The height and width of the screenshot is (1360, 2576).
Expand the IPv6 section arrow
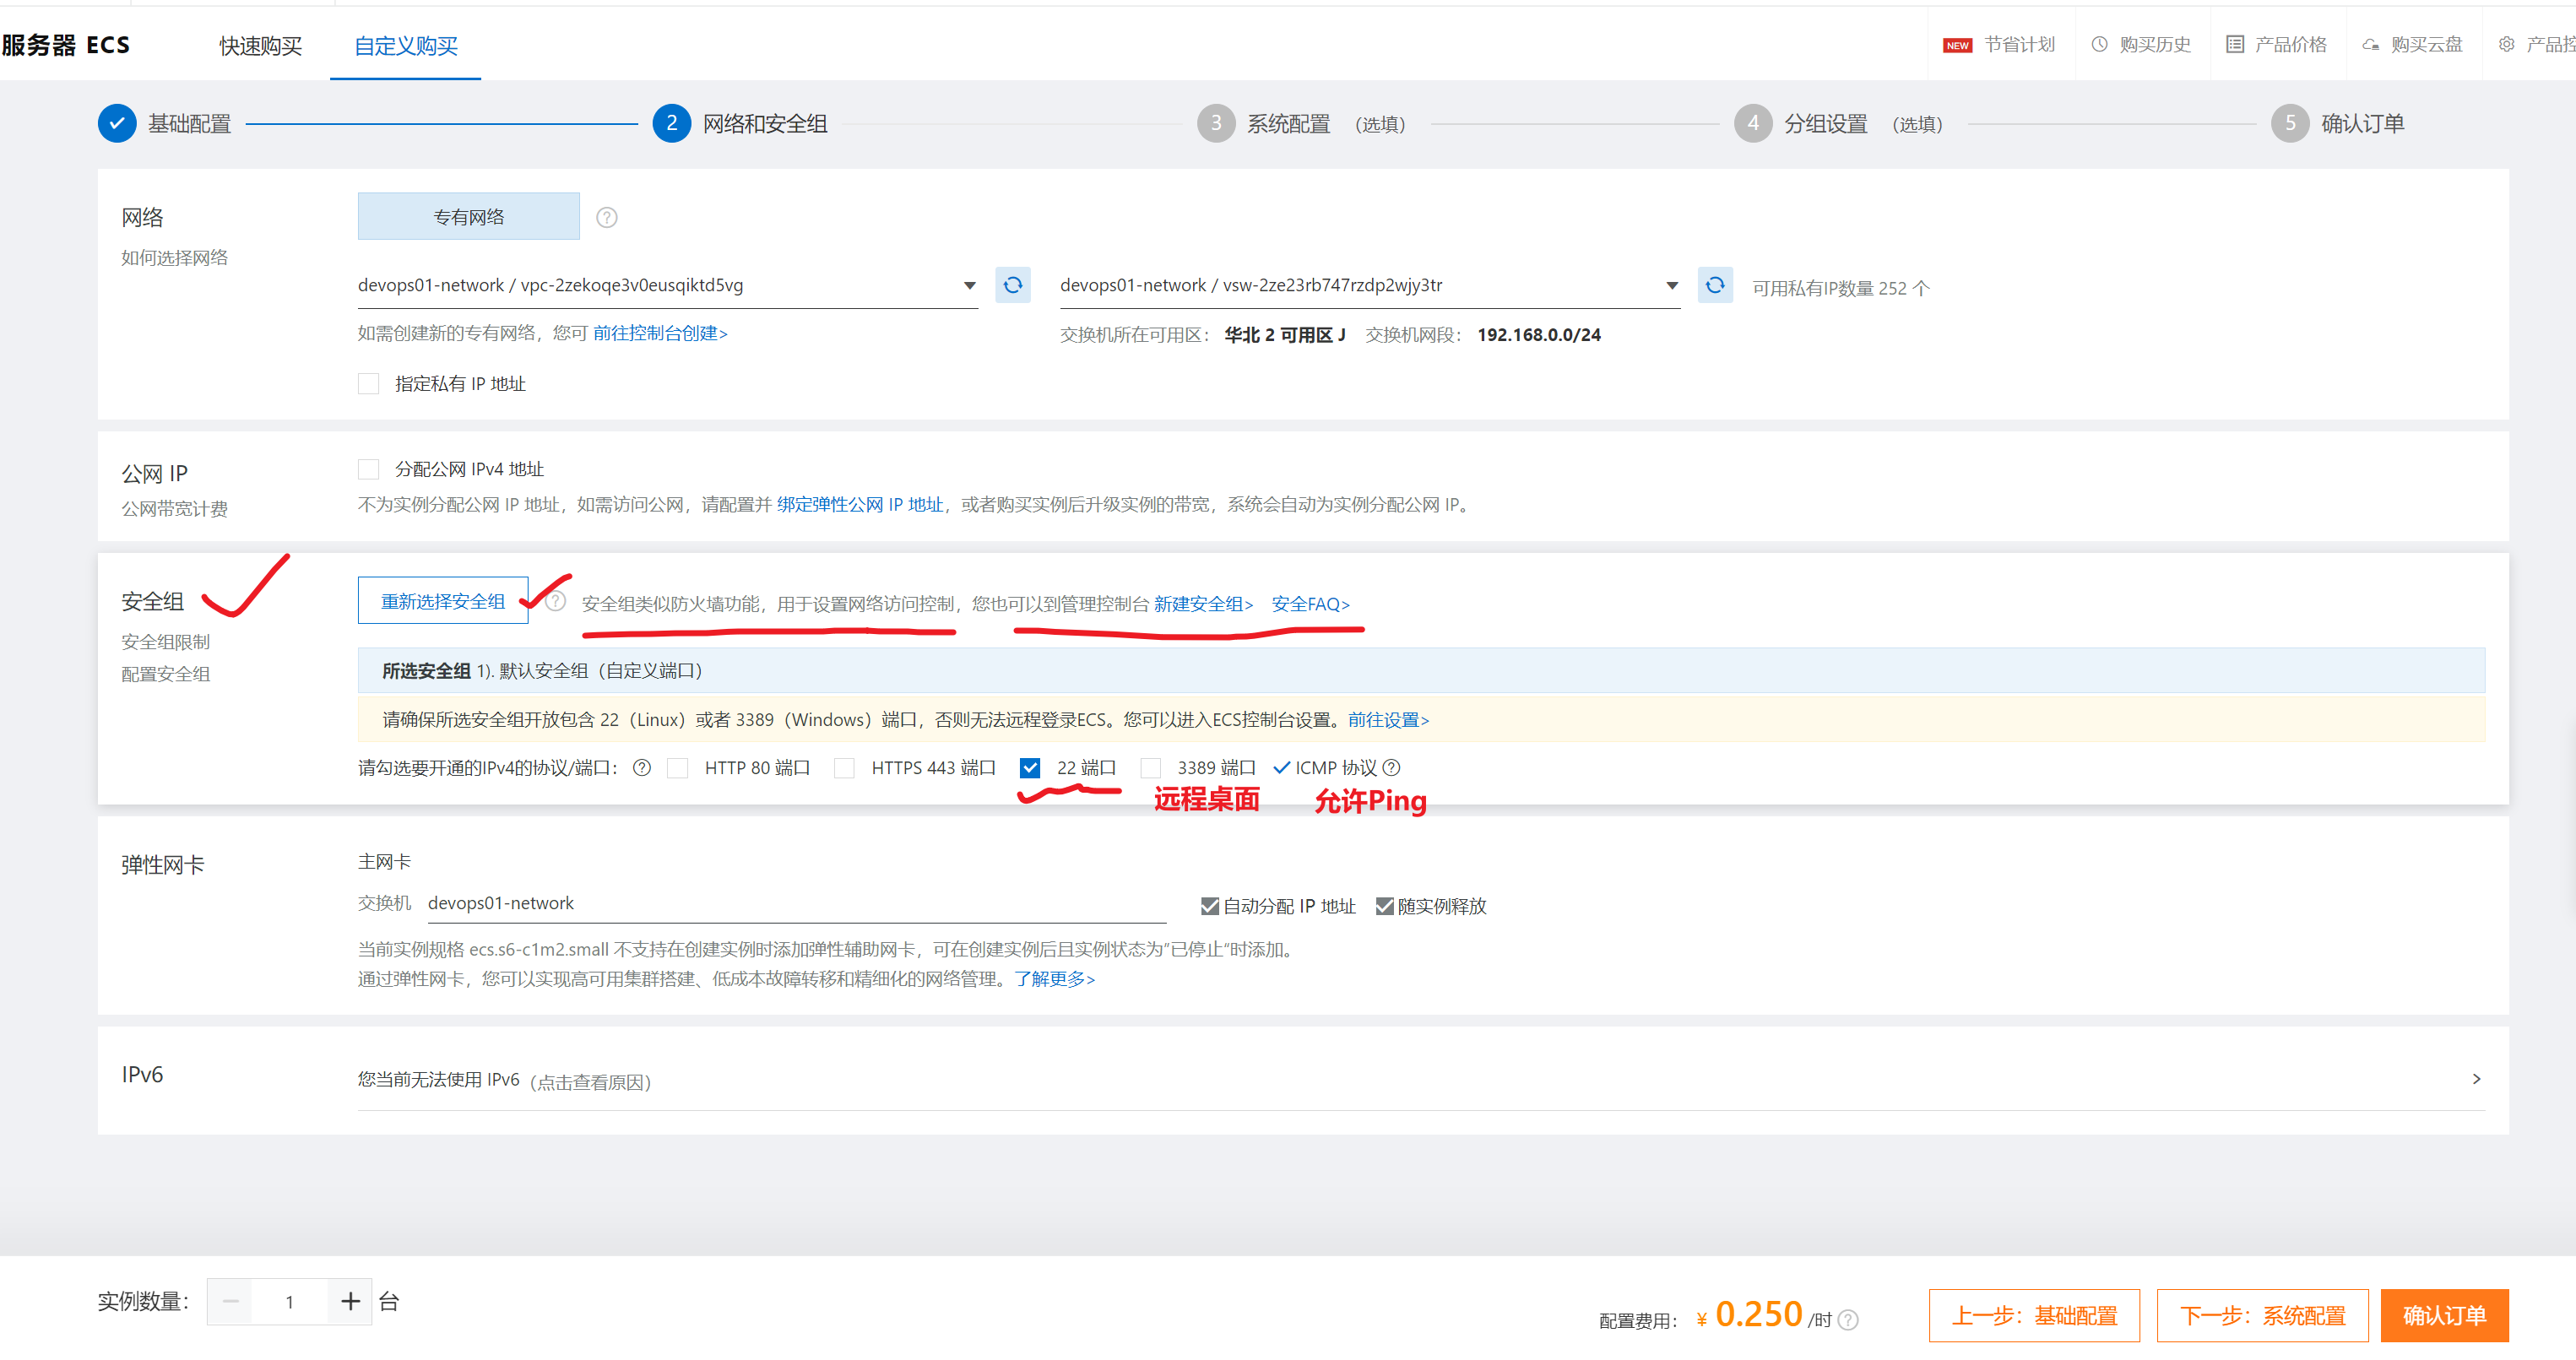[2476, 1078]
